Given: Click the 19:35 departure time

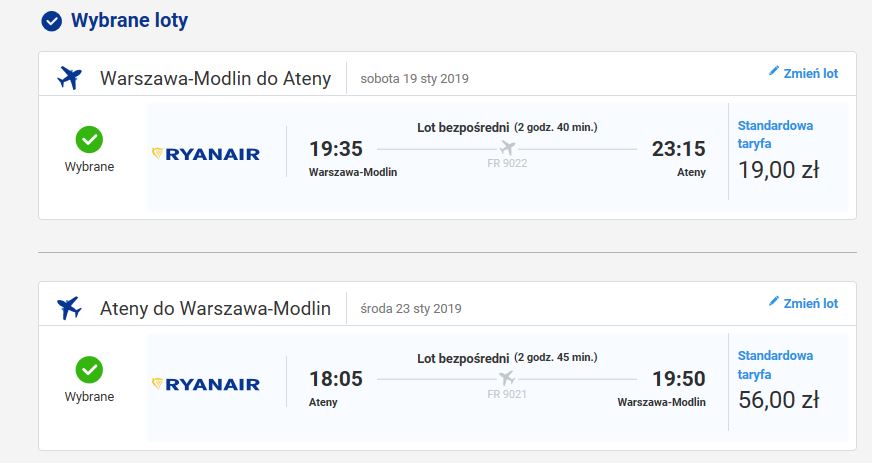Looking at the screenshot, I should click(336, 149).
